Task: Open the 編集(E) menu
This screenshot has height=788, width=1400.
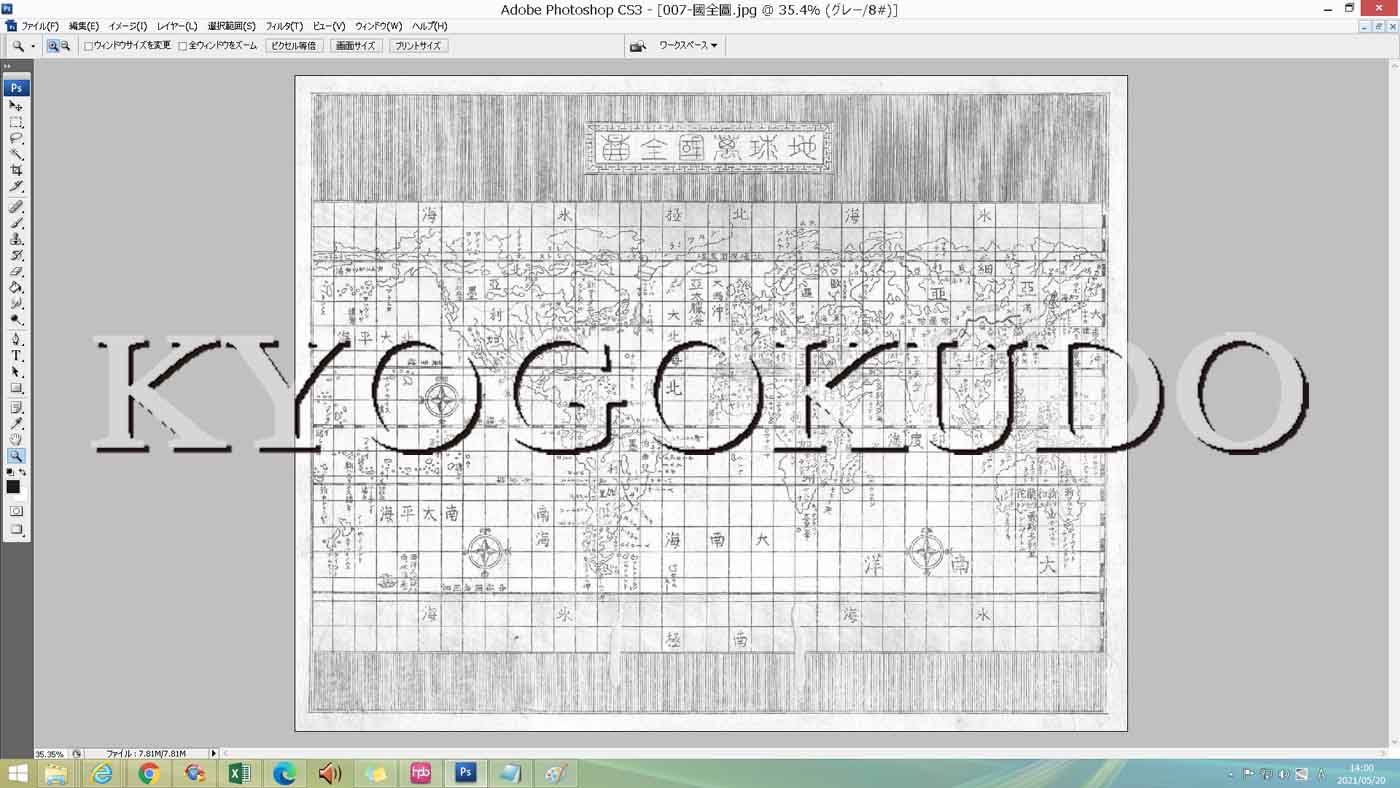Action: click(x=84, y=26)
